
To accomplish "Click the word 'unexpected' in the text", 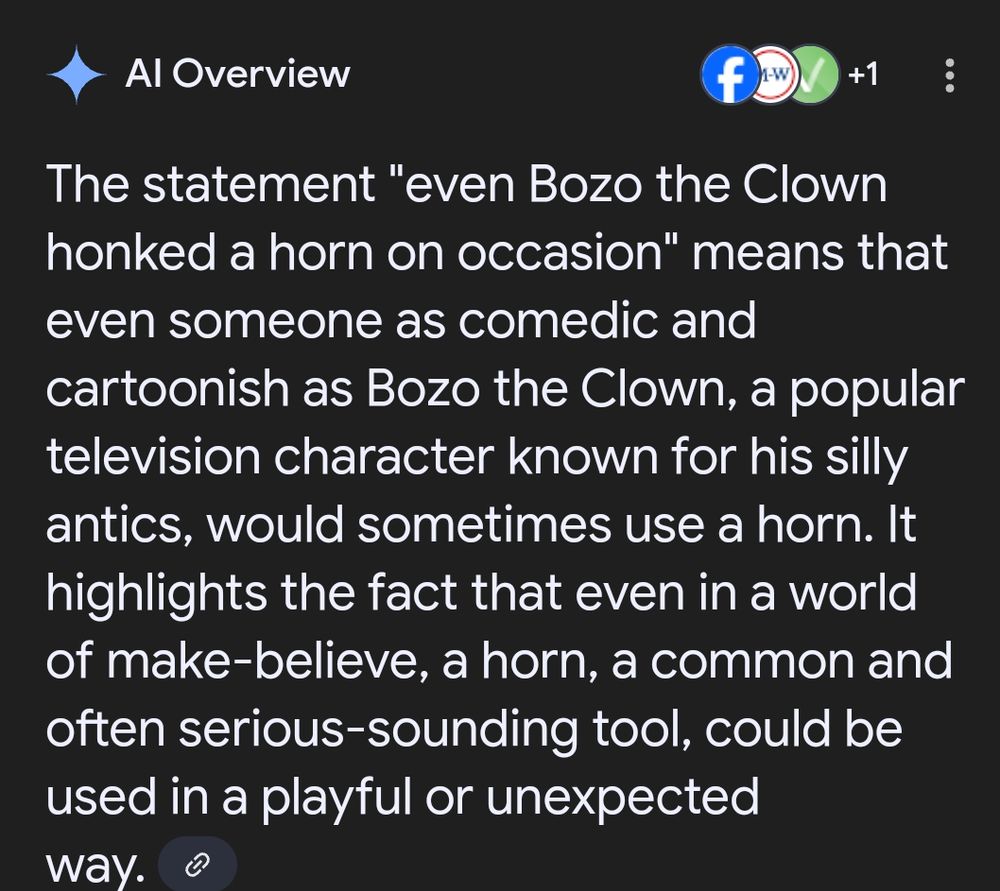I will (x=622, y=798).
